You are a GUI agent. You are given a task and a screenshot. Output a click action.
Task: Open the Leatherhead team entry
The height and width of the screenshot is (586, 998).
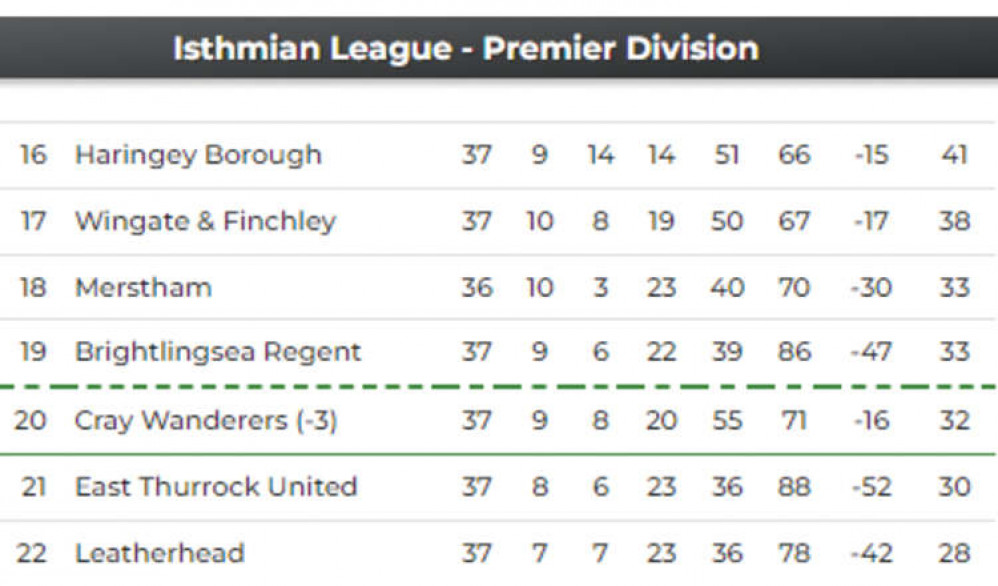coord(159,553)
